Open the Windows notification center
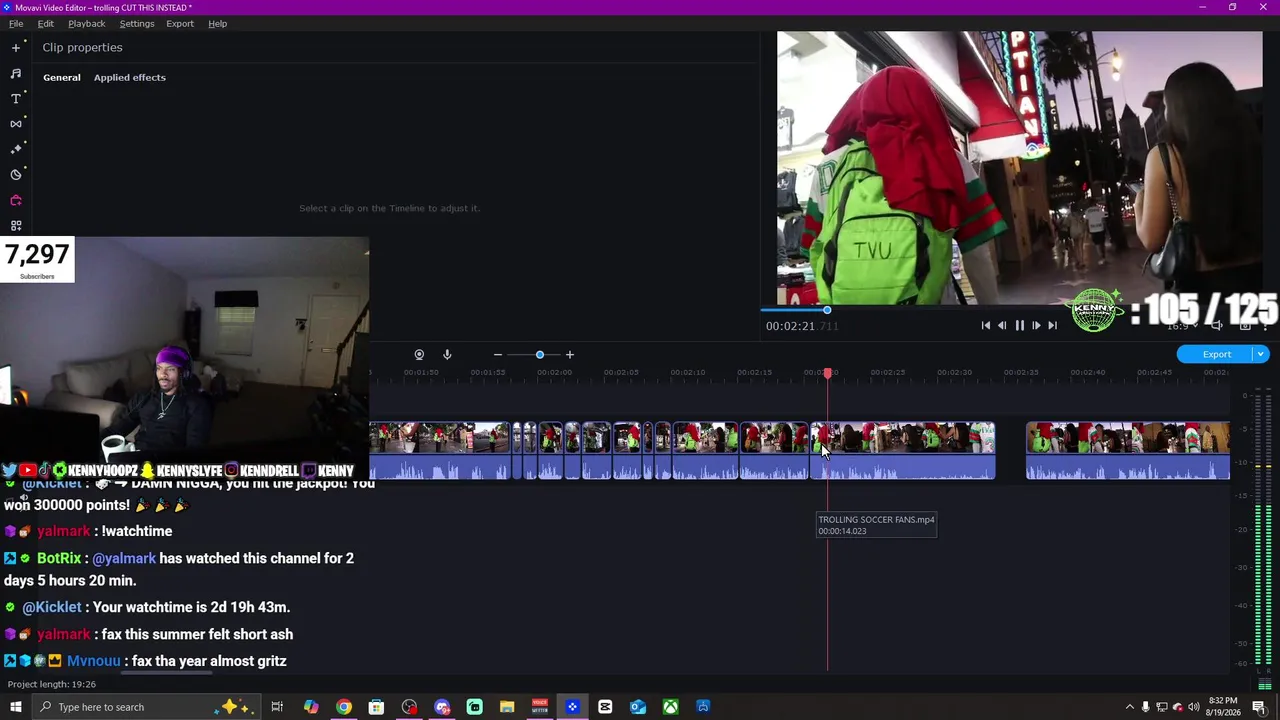This screenshot has height=720, width=1280. pyautogui.click(x=1260, y=707)
